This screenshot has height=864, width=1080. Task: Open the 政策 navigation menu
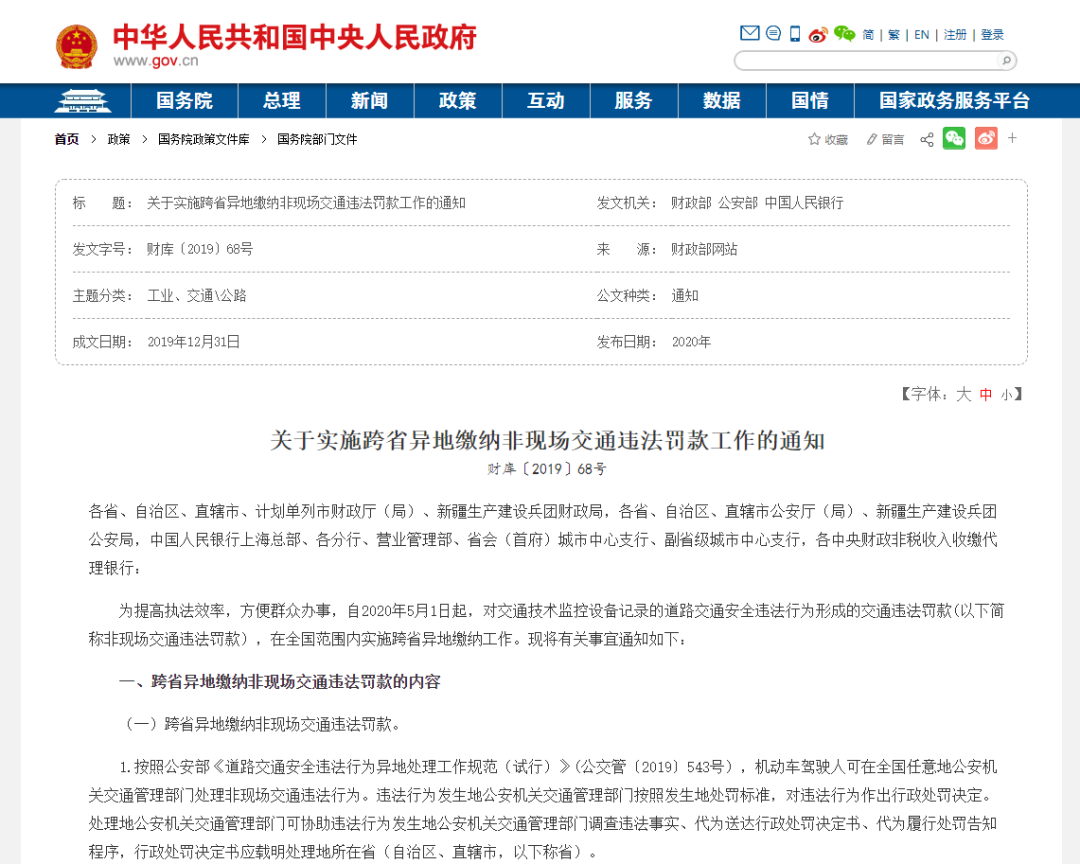458,101
